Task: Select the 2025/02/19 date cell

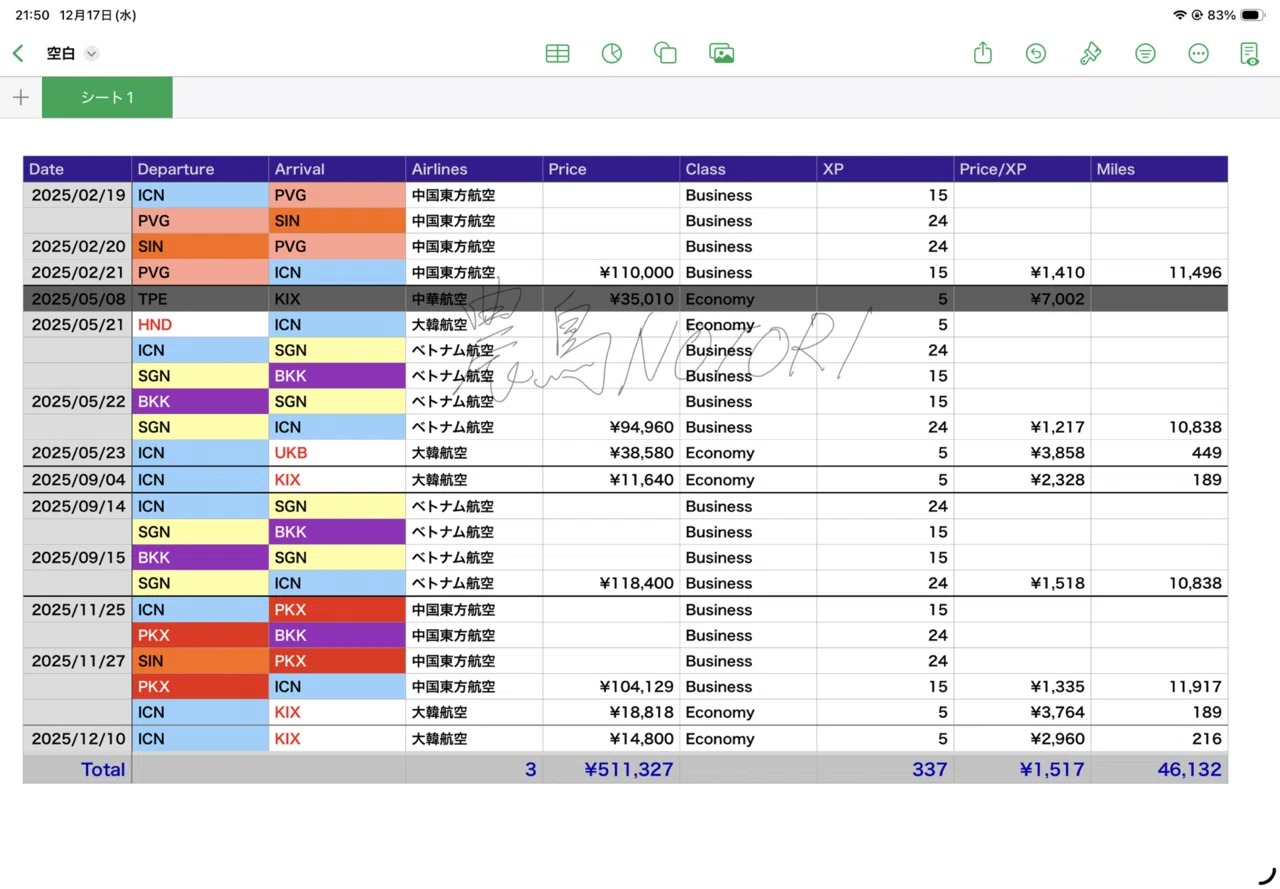Action: coord(77,195)
